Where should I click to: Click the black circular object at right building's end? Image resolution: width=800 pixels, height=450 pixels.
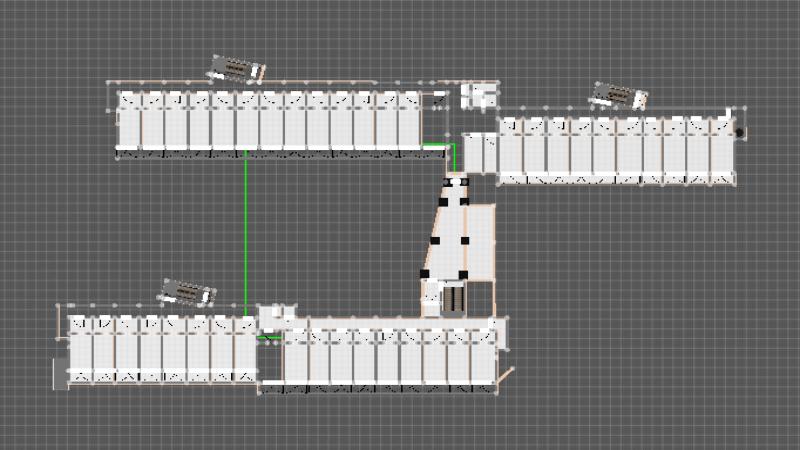(741, 132)
